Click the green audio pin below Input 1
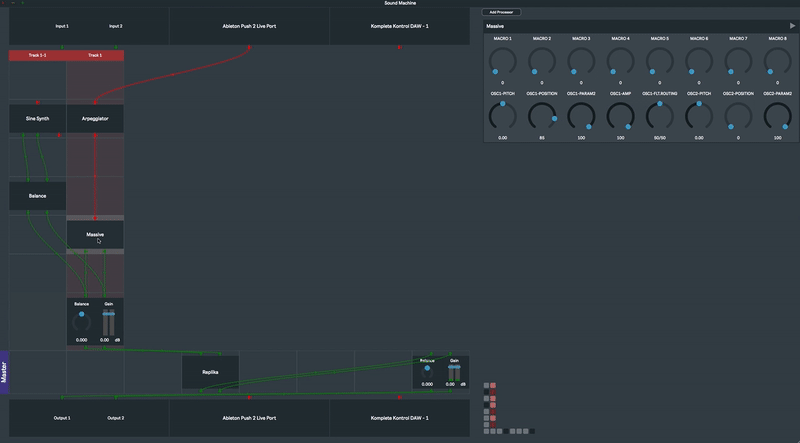 pos(62,47)
